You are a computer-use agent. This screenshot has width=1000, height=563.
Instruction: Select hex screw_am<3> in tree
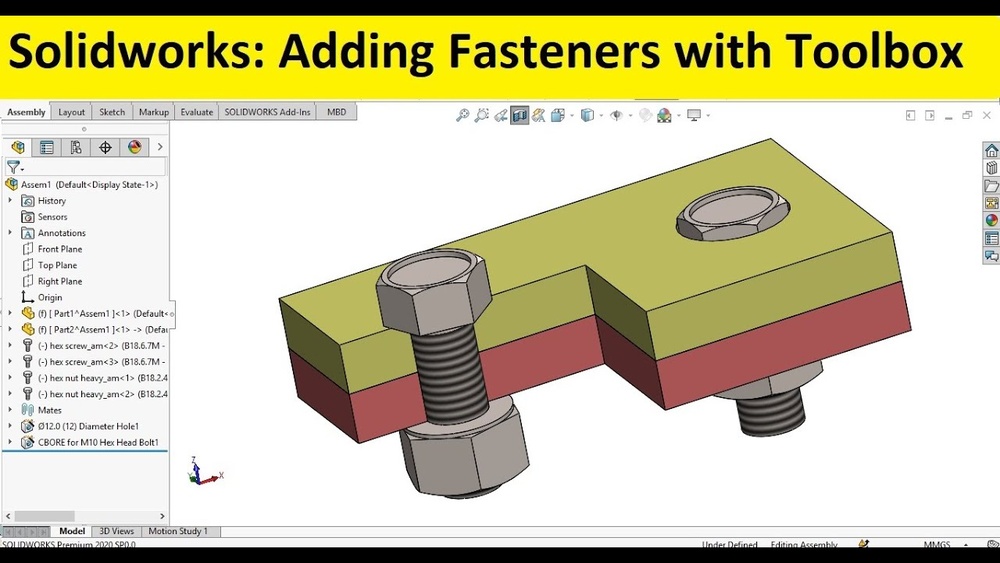point(94,362)
